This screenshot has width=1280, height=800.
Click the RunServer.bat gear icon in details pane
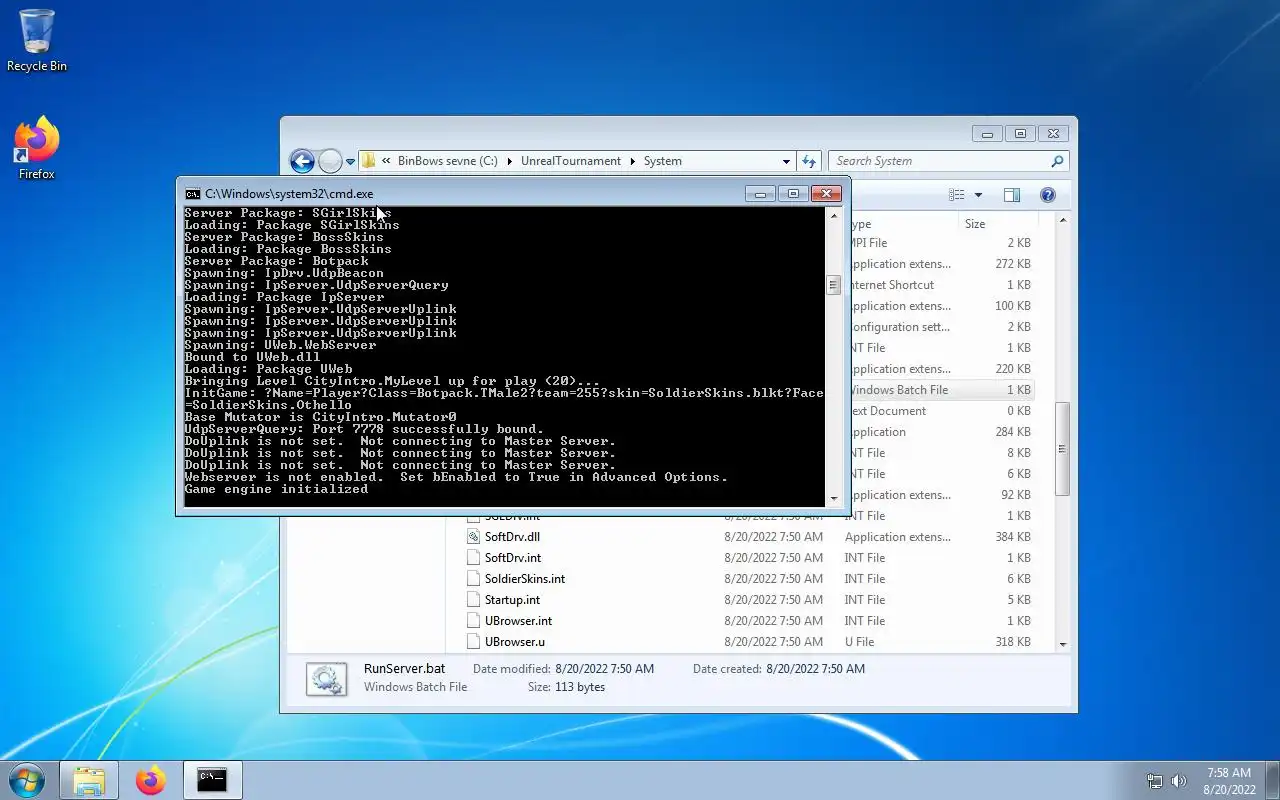326,679
